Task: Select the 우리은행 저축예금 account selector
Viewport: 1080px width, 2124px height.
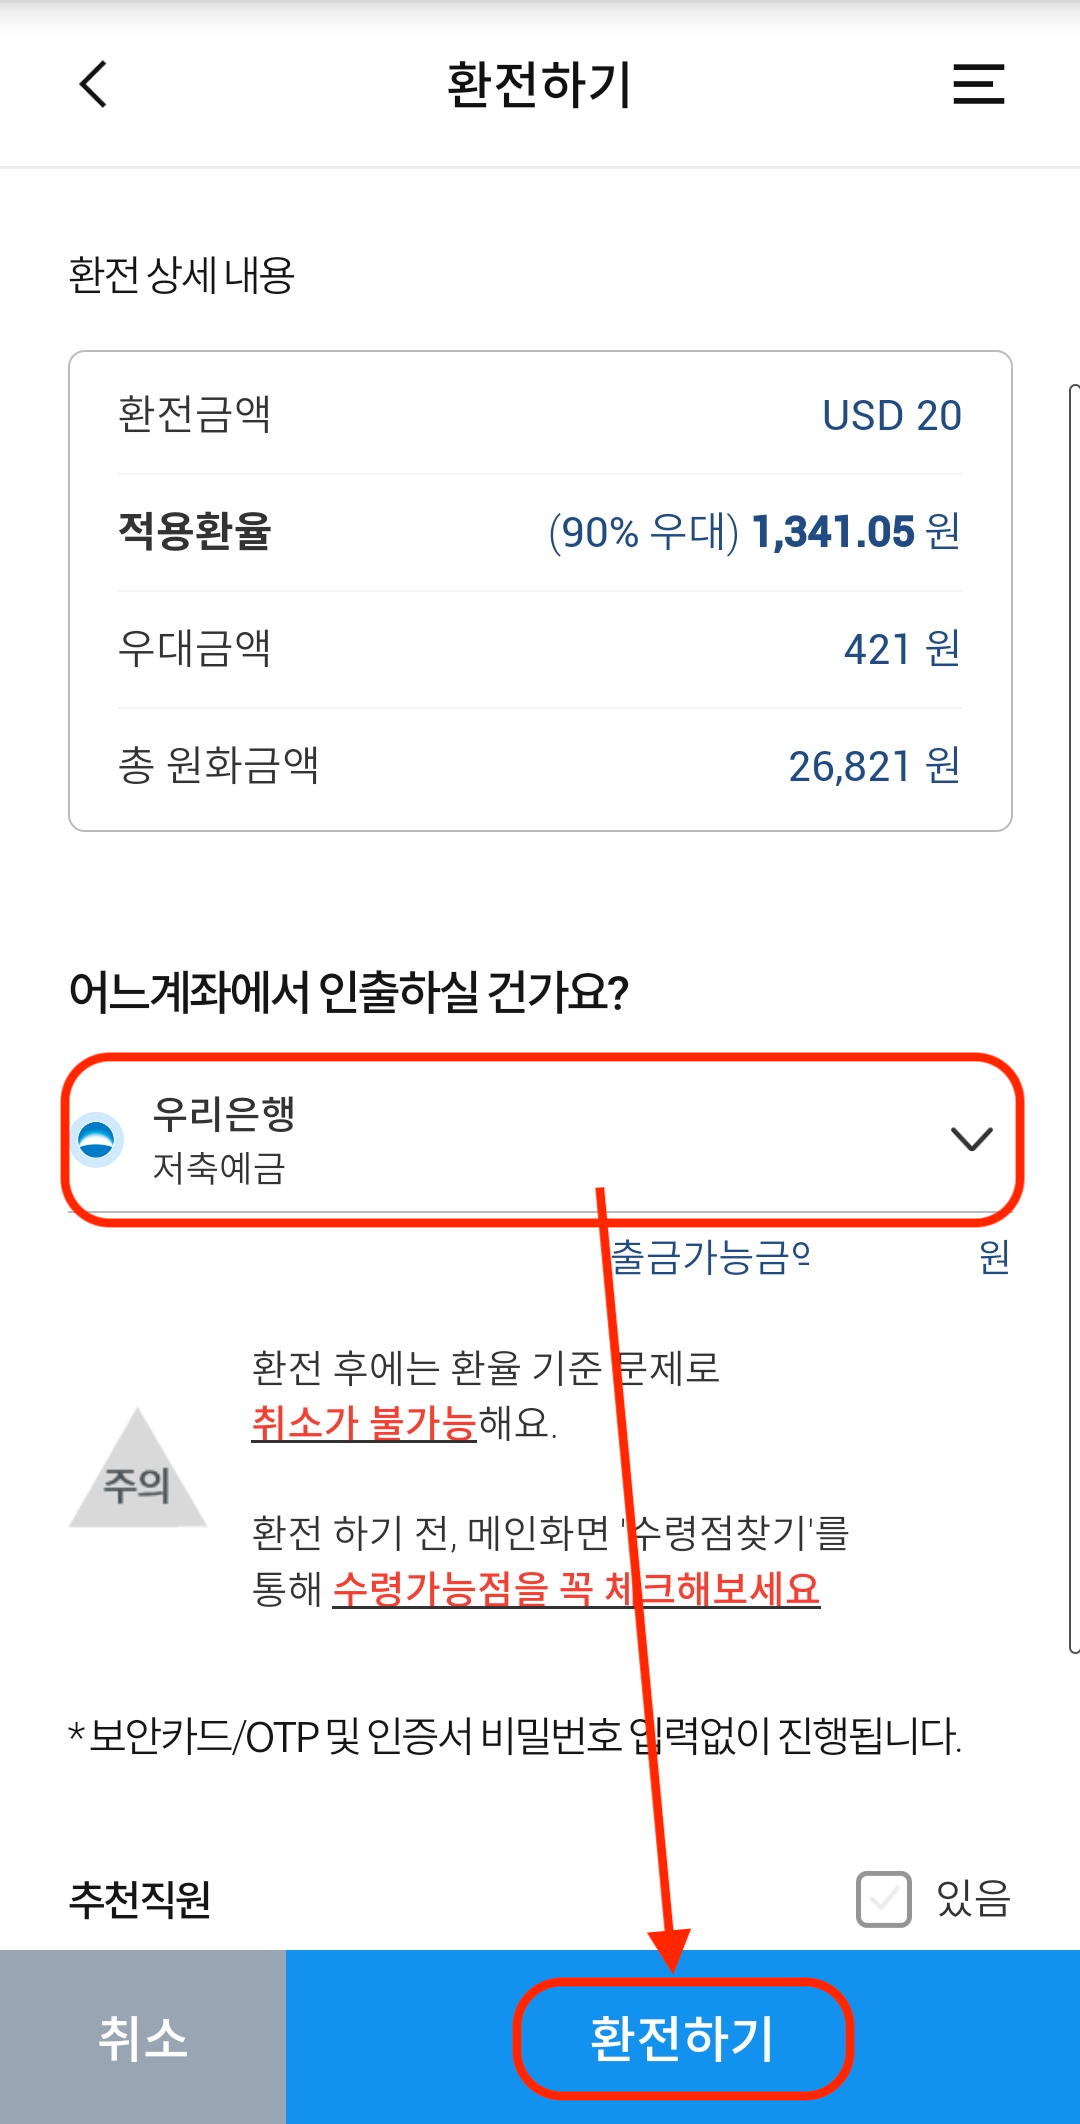Action: (x=541, y=1139)
